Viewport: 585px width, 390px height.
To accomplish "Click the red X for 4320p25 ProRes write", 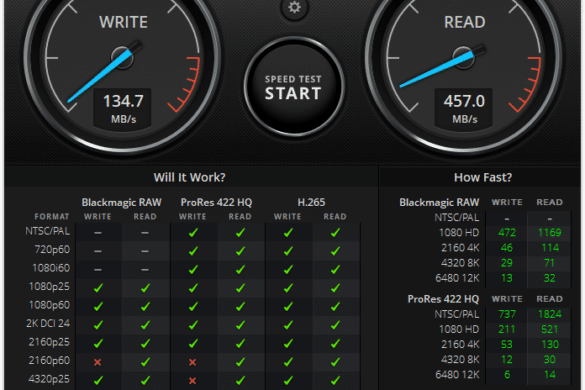I will (193, 381).
